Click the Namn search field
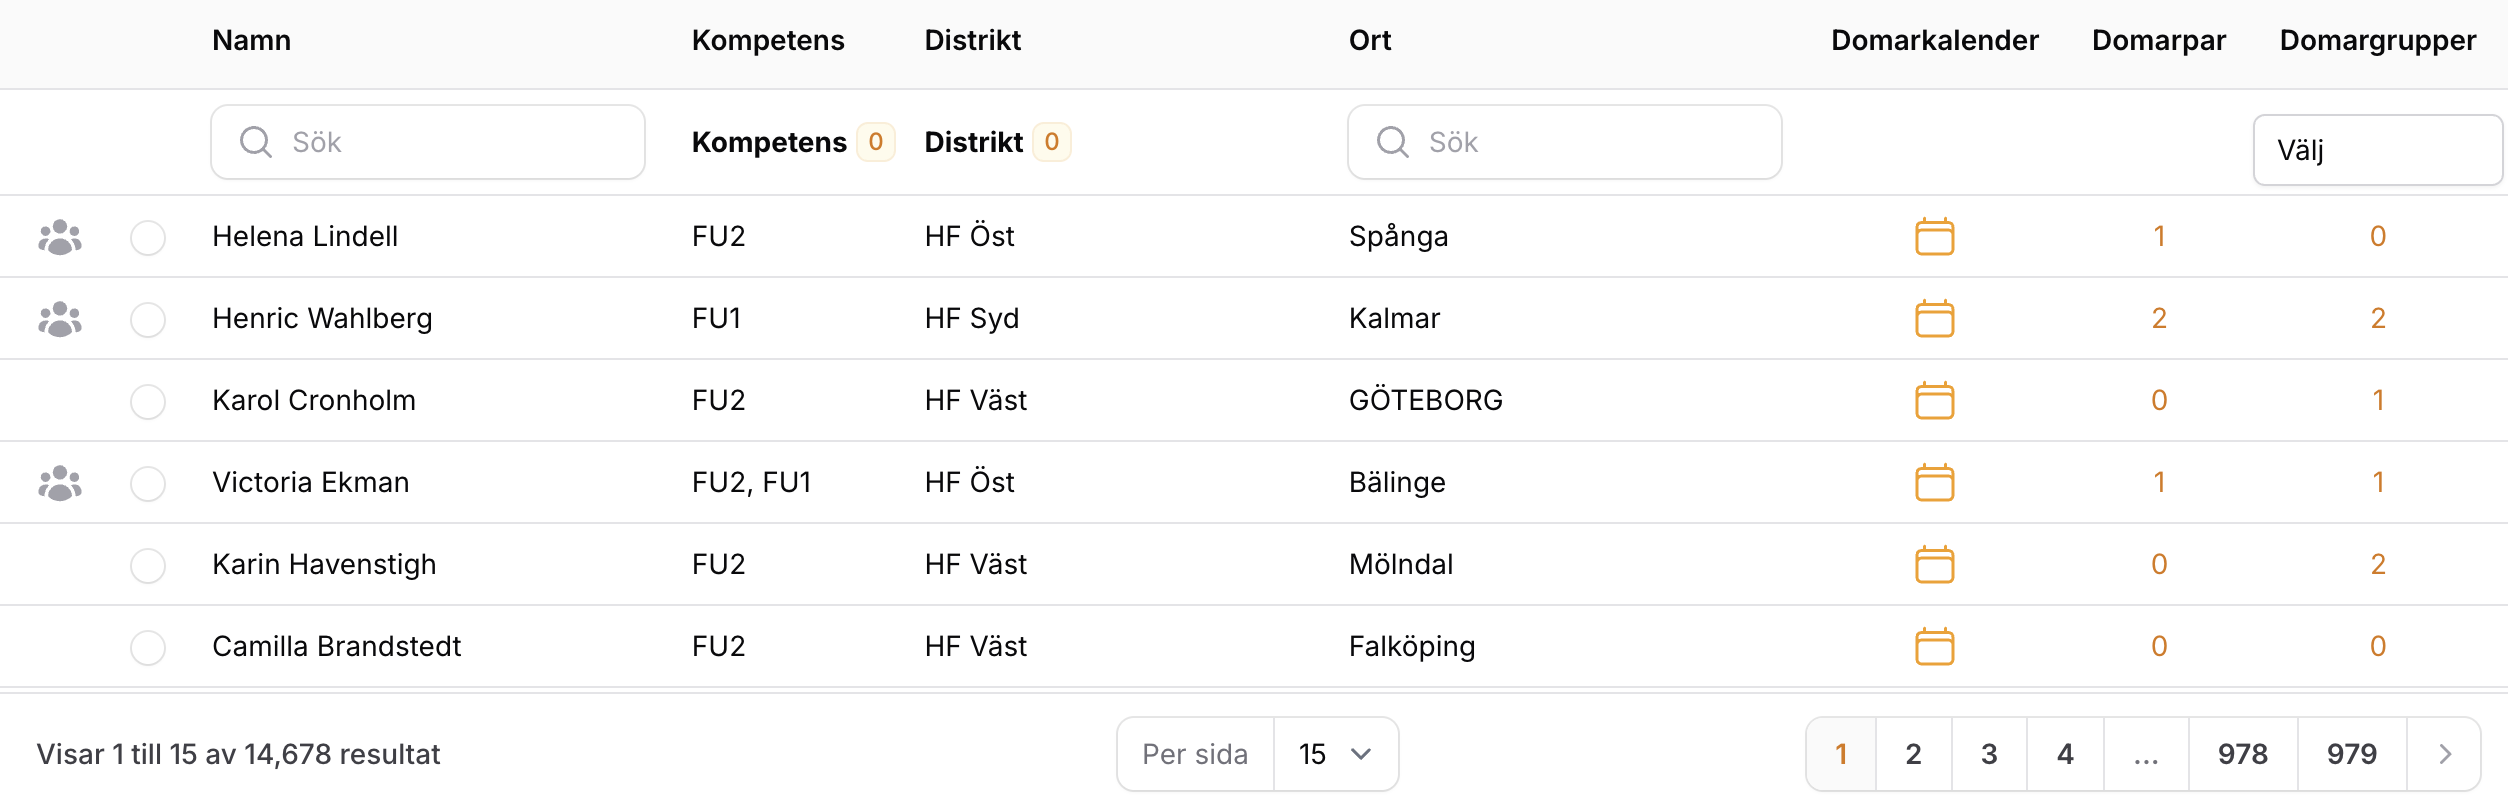 tap(428, 142)
